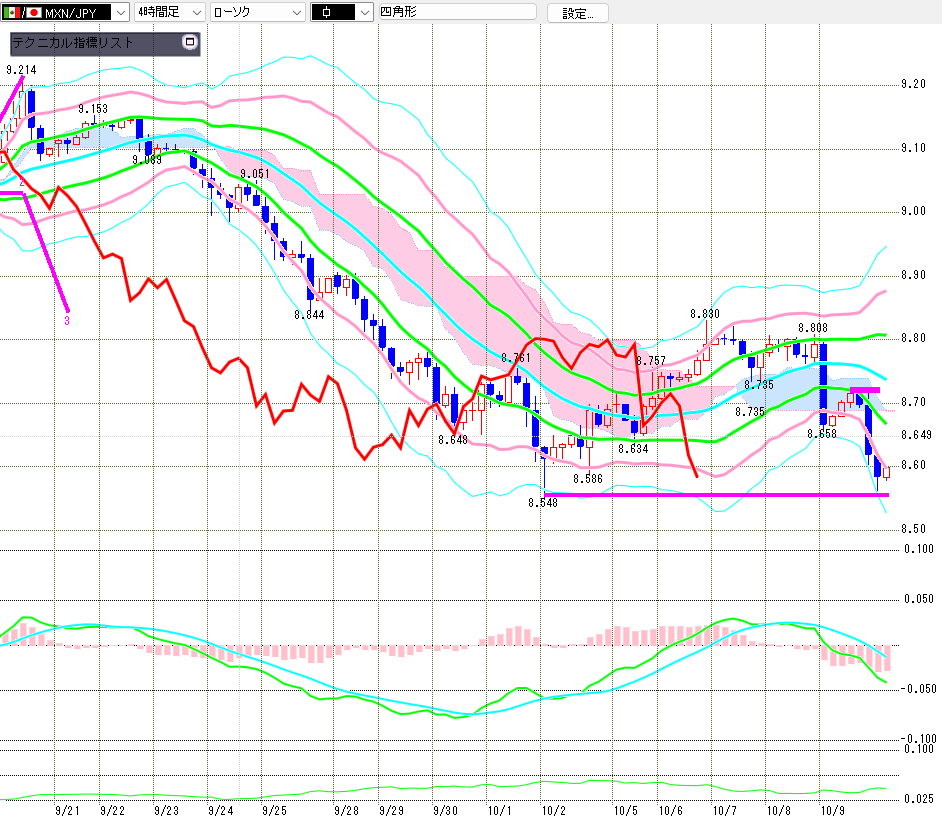Click the 9.089 price label
This screenshot has height=818, width=942.
click(147, 160)
